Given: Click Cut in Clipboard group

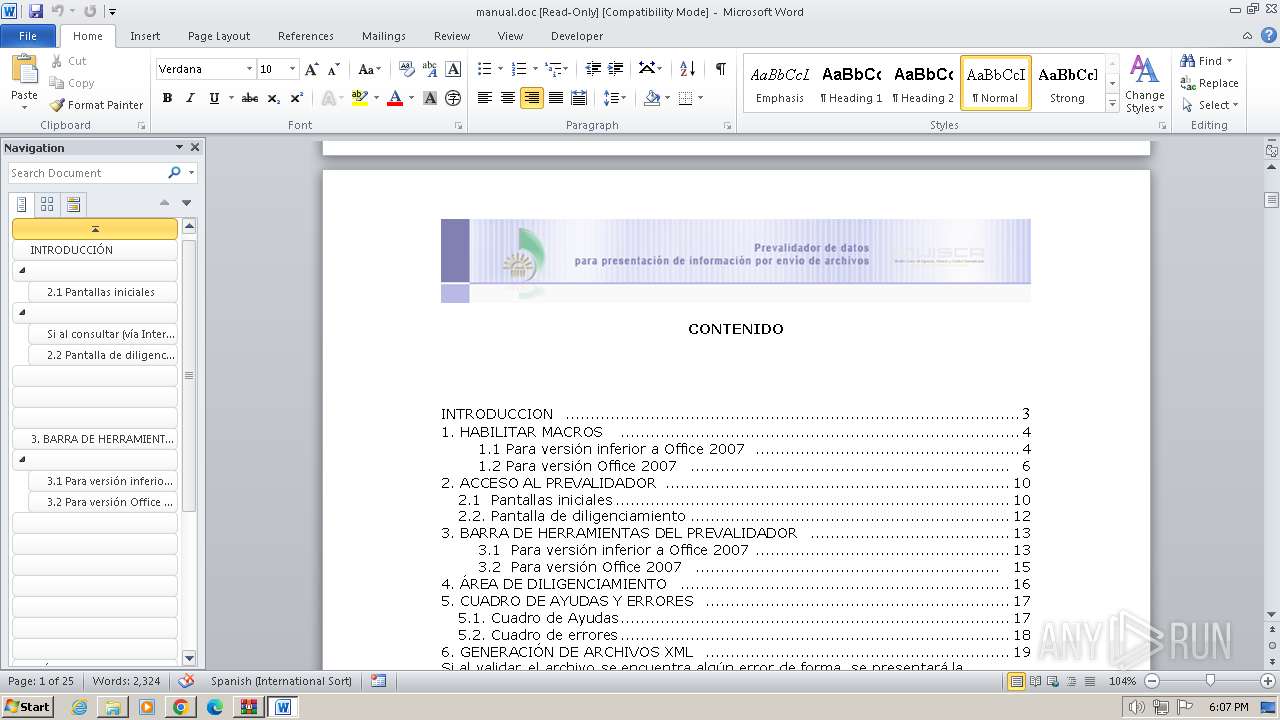Looking at the screenshot, I should (x=68, y=61).
